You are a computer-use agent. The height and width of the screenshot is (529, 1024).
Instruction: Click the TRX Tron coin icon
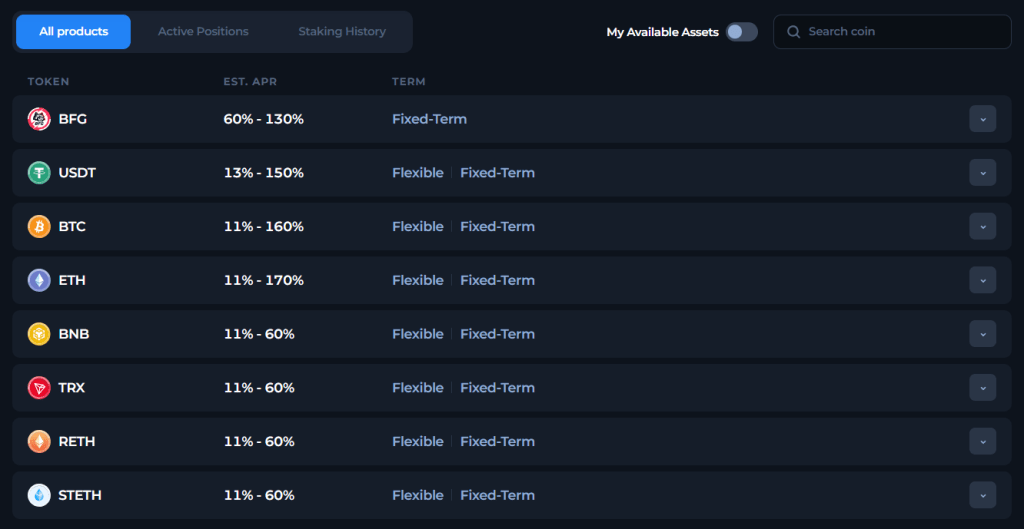[x=39, y=388]
